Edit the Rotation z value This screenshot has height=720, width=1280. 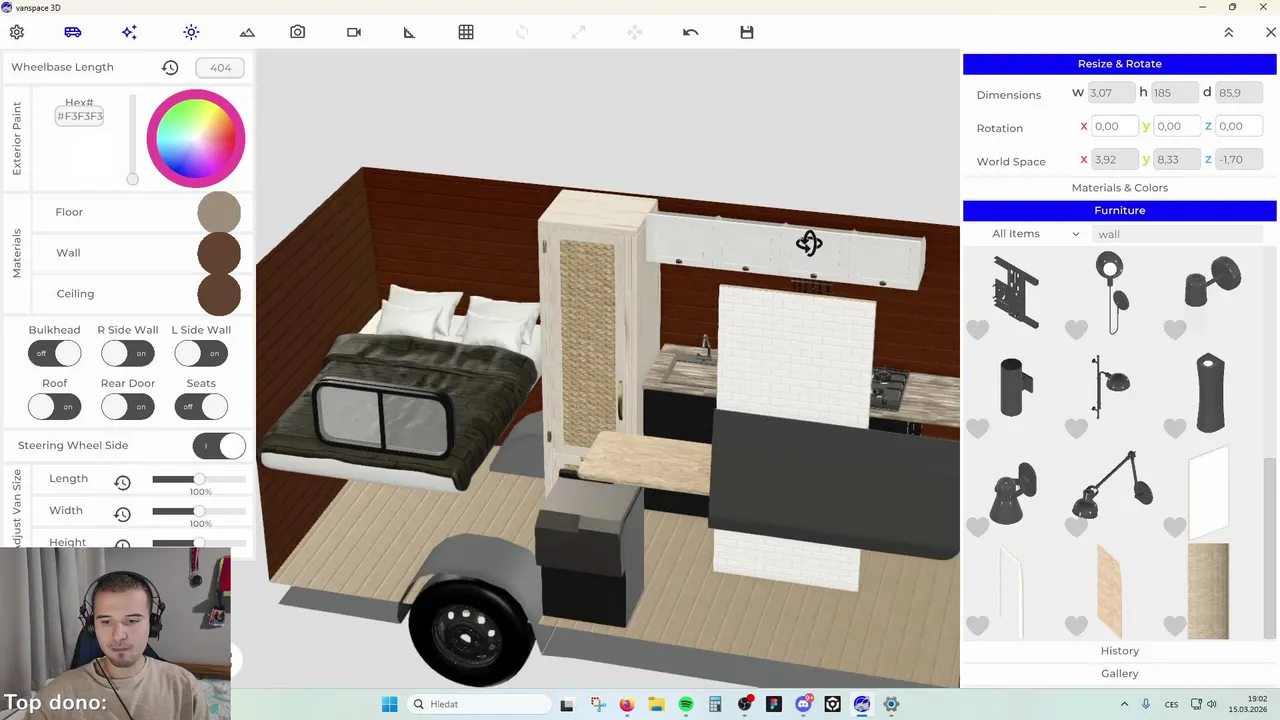(x=1239, y=126)
